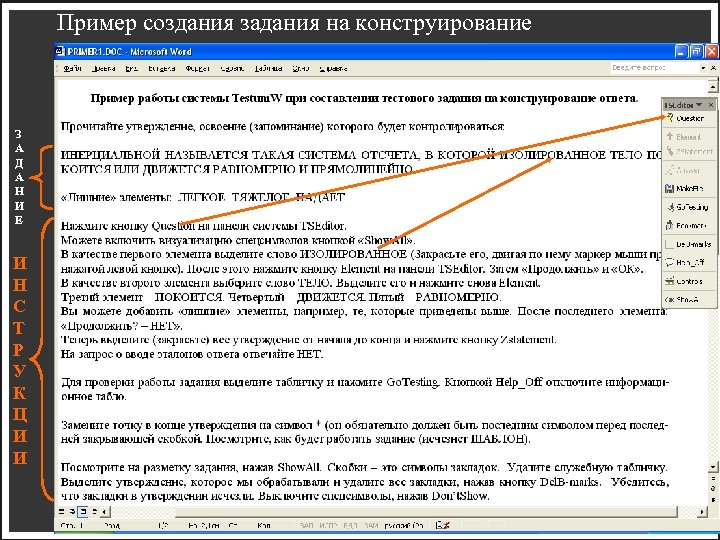Open the Формат menu
This screenshot has height=540, width=720.
197,68
